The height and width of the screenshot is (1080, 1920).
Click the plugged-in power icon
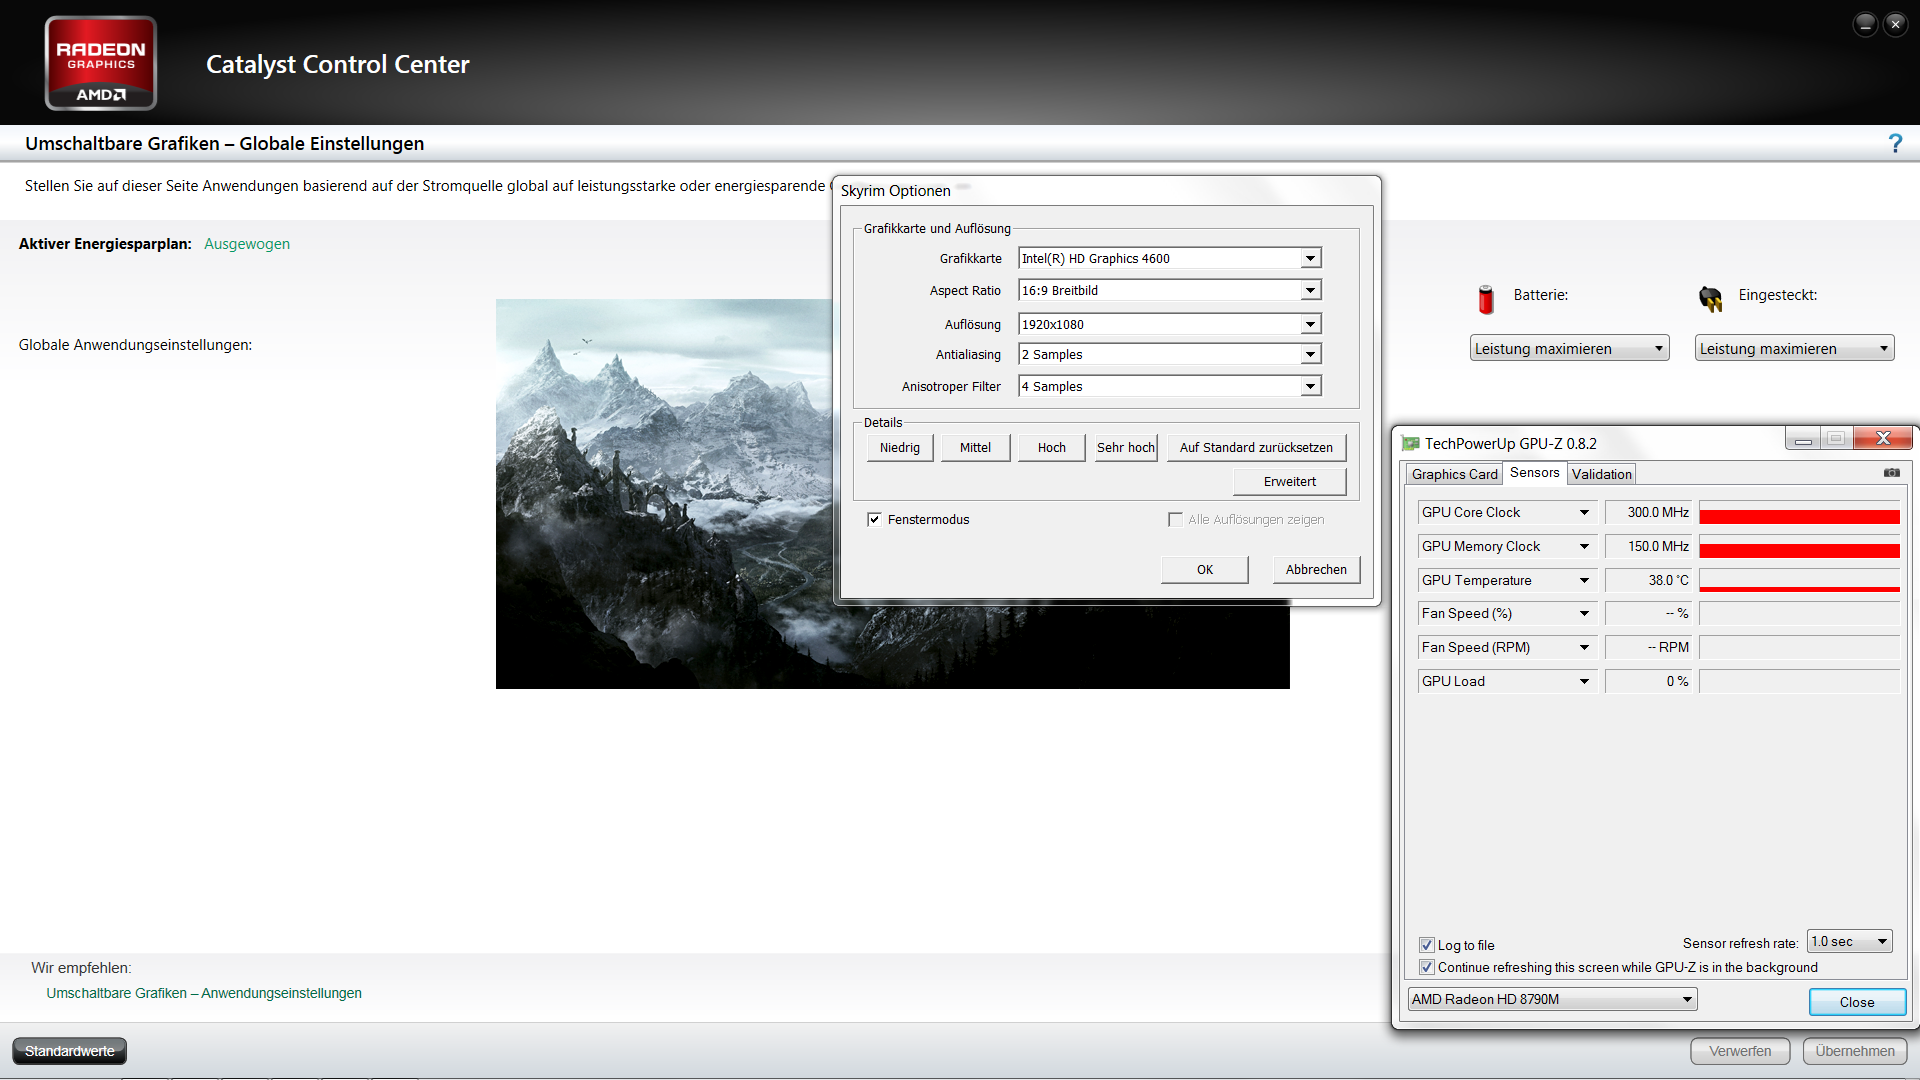coord(1710,298)
